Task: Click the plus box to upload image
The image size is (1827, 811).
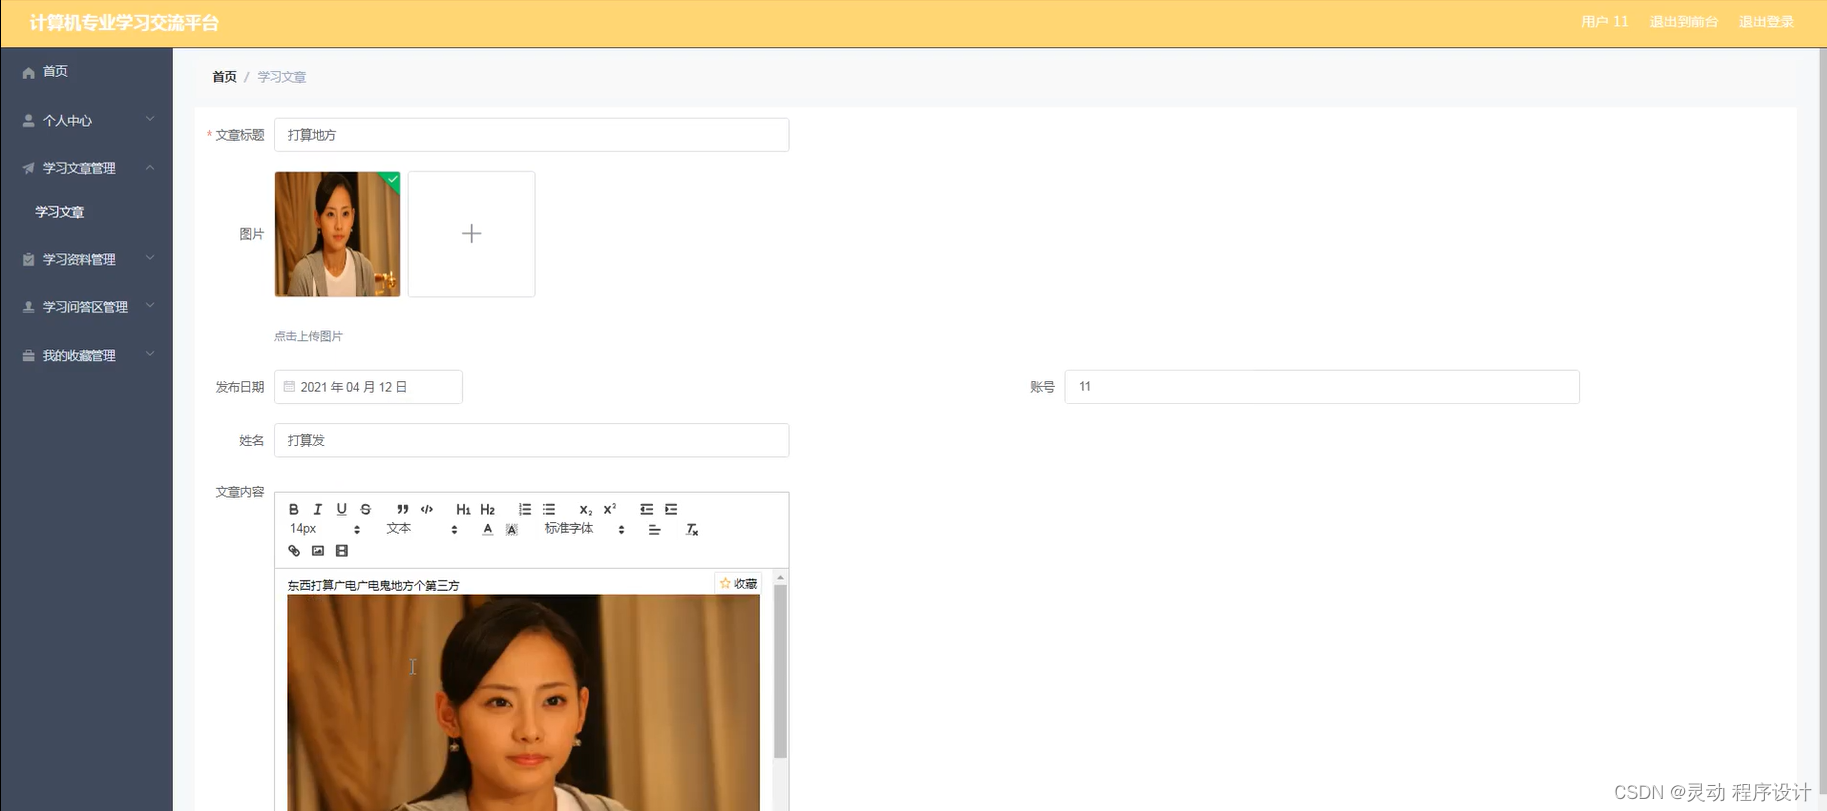Action: [x=471, y=234]
